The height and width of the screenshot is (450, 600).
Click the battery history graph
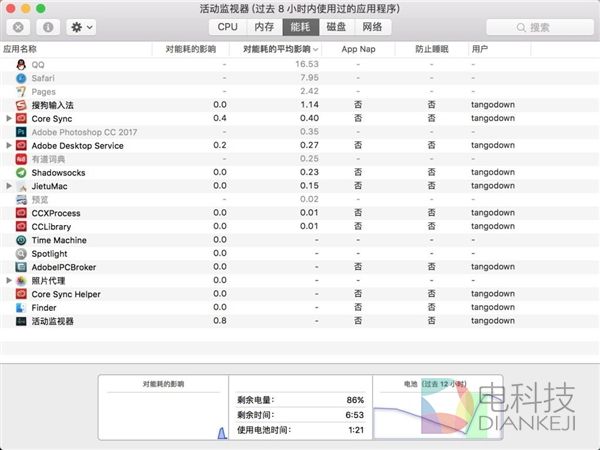[437, 415]
